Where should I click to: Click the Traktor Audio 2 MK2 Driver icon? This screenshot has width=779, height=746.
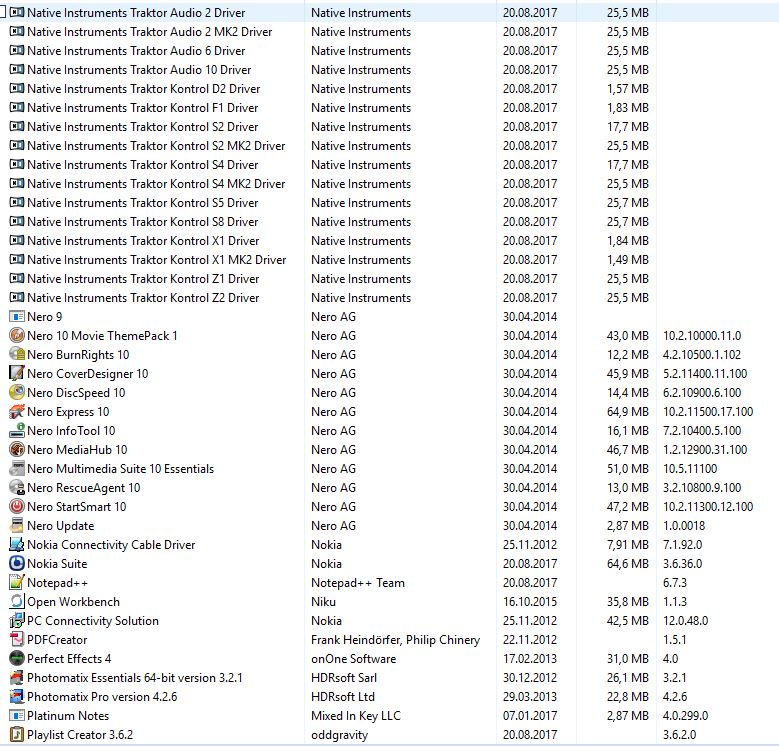[17, 31]
